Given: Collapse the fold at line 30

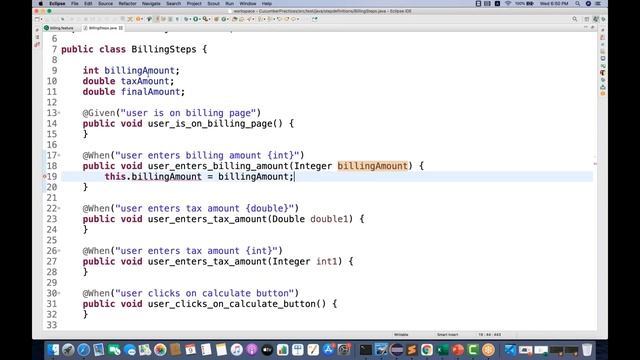Looking at the screenshot, I should point(59,293).
